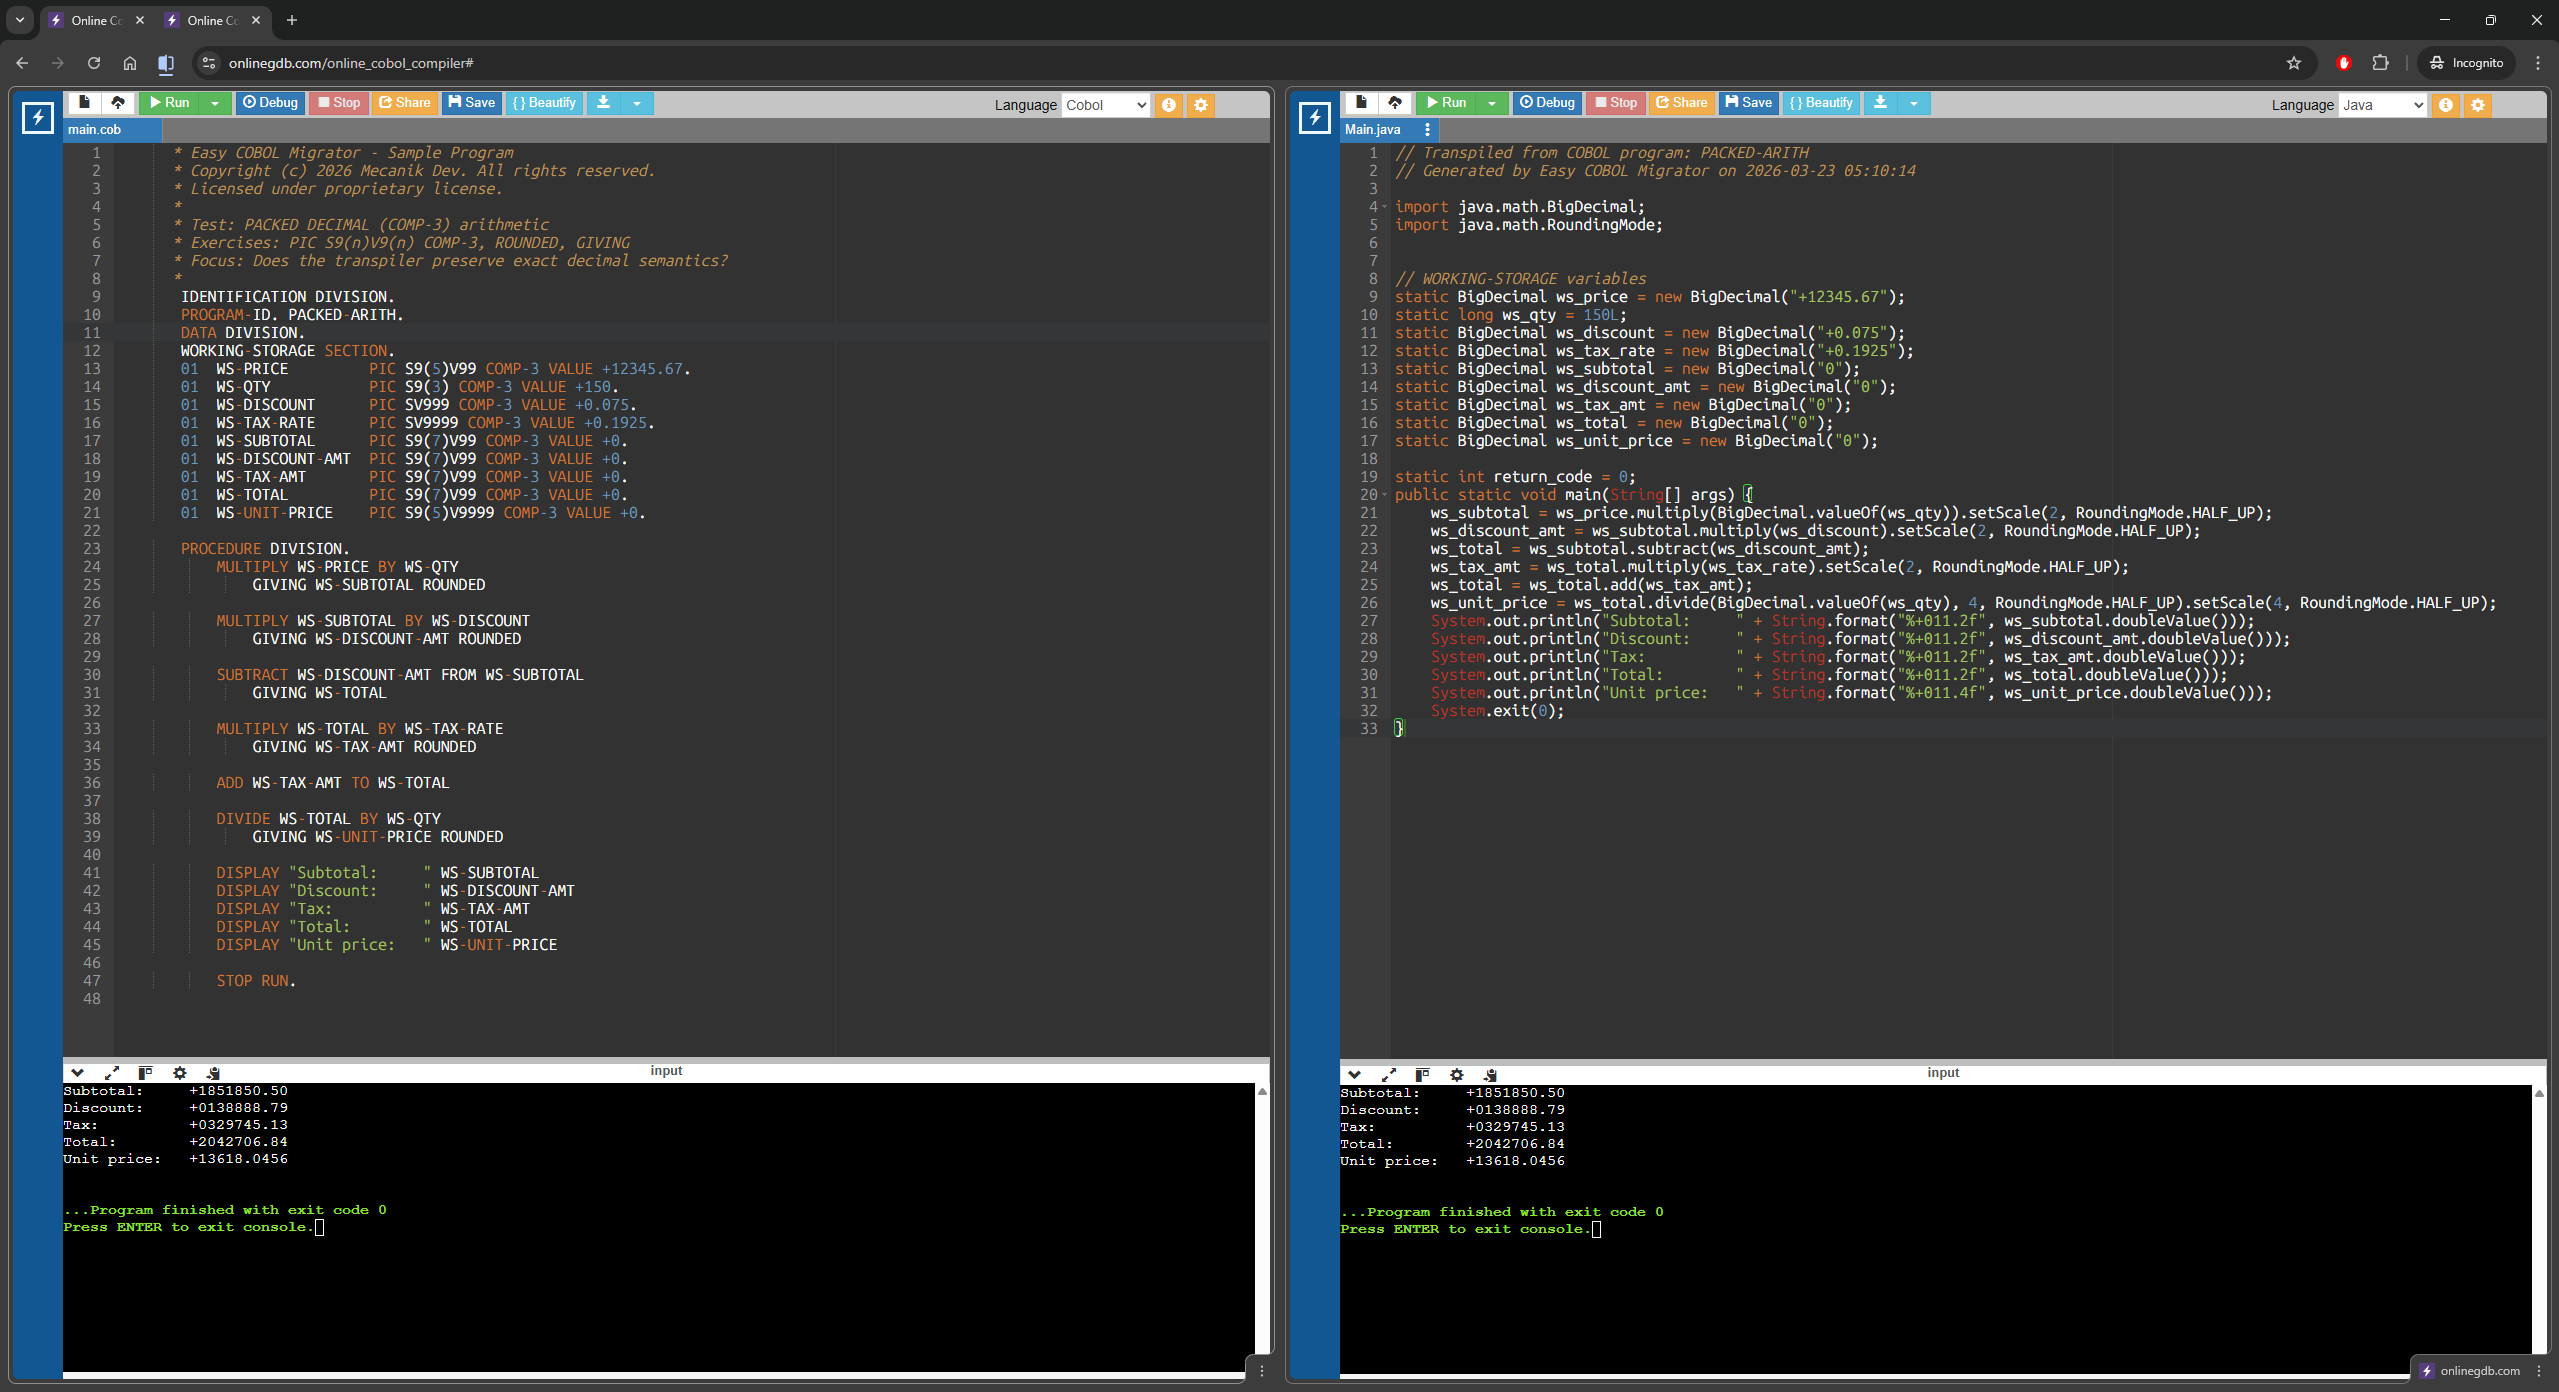Click the New File icon in the Java pane
This screenshot has height=1392, width=2559.
1361,102
